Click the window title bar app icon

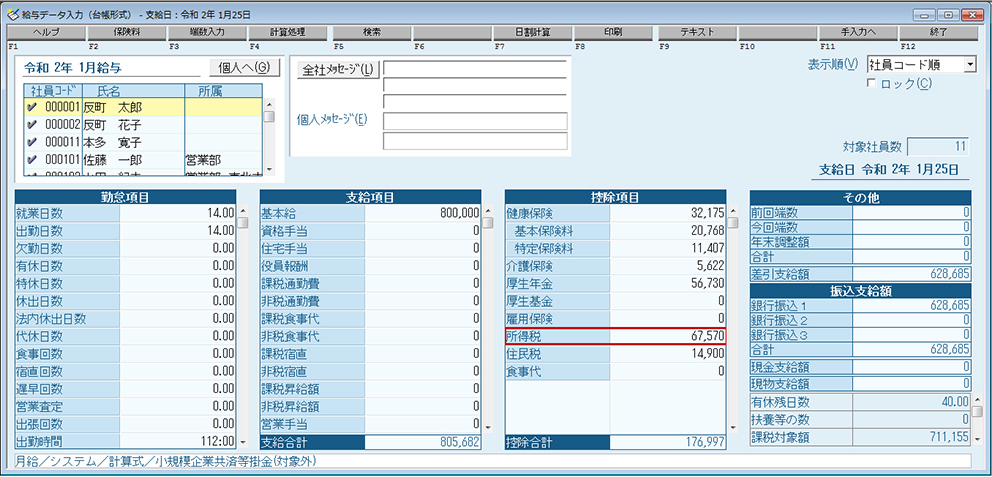12,14
